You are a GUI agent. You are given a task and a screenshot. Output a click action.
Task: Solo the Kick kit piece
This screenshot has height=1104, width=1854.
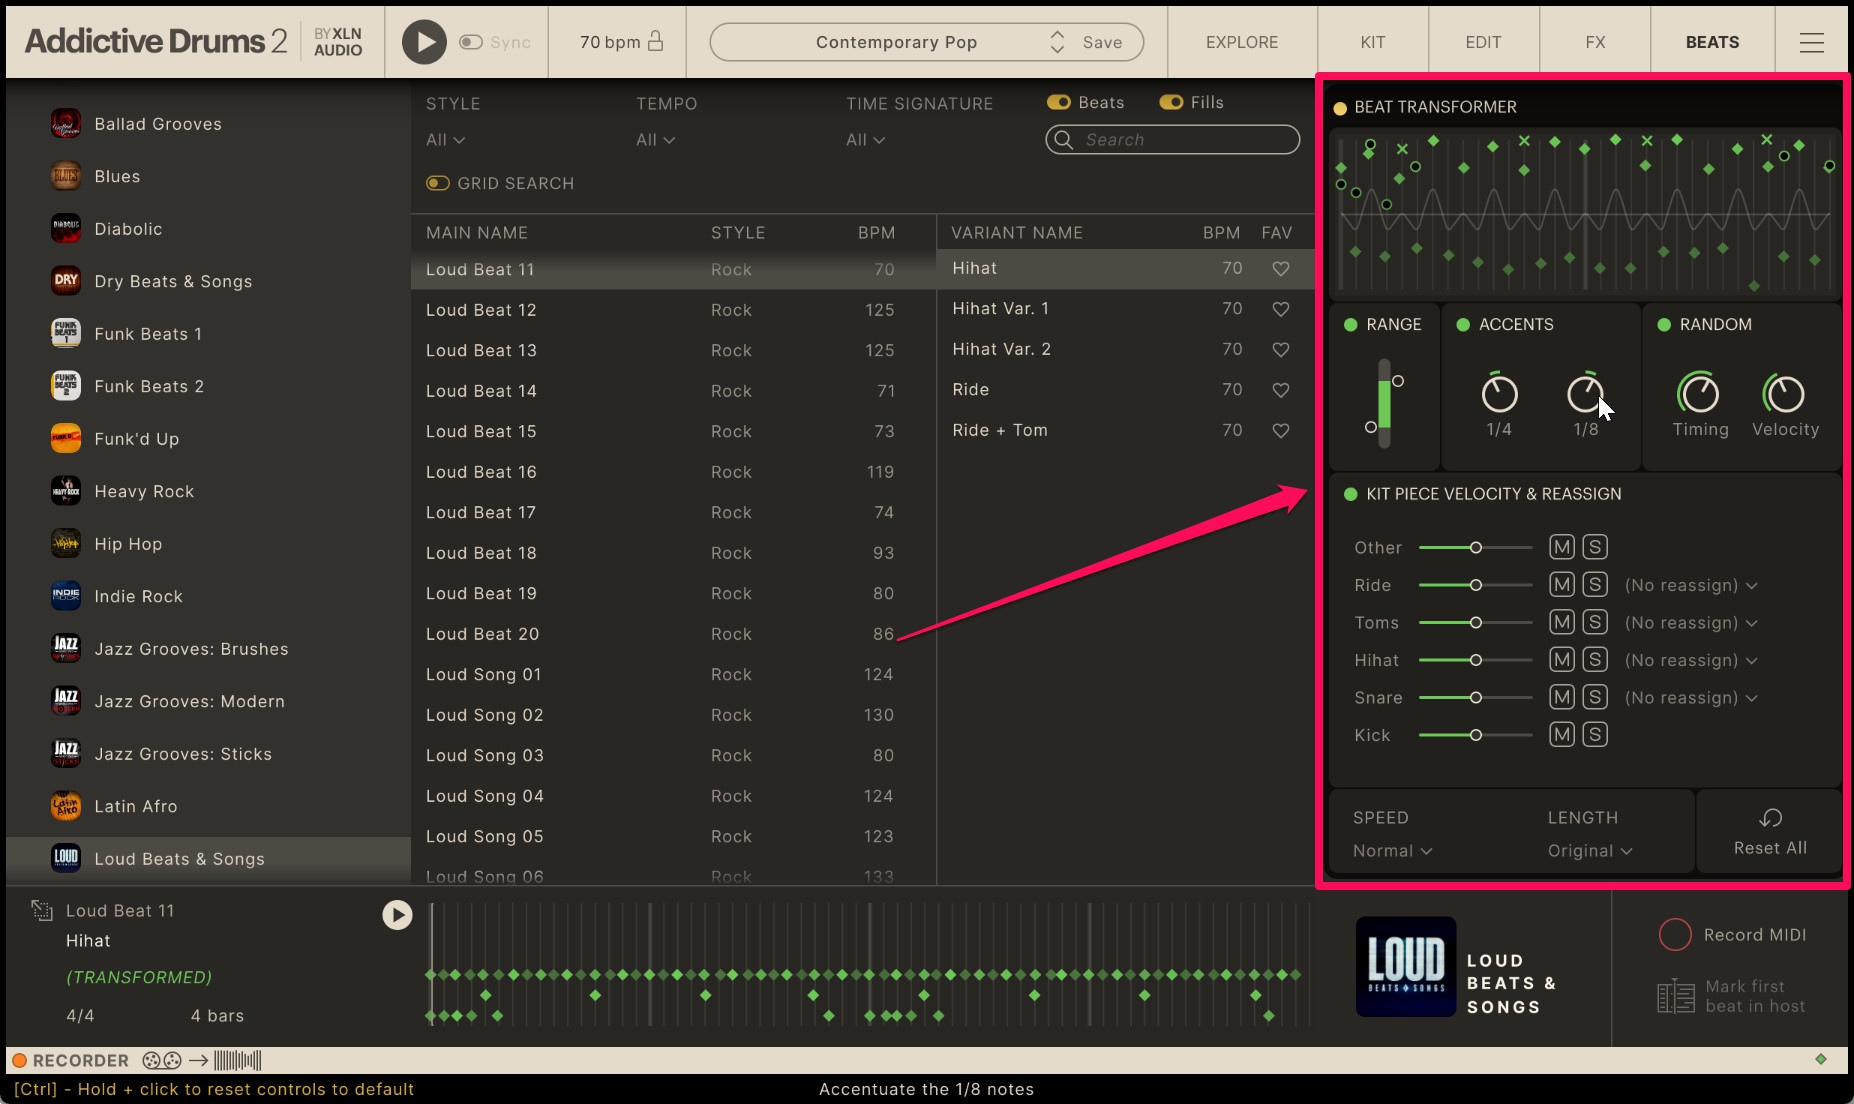[x=1595, y=735]
